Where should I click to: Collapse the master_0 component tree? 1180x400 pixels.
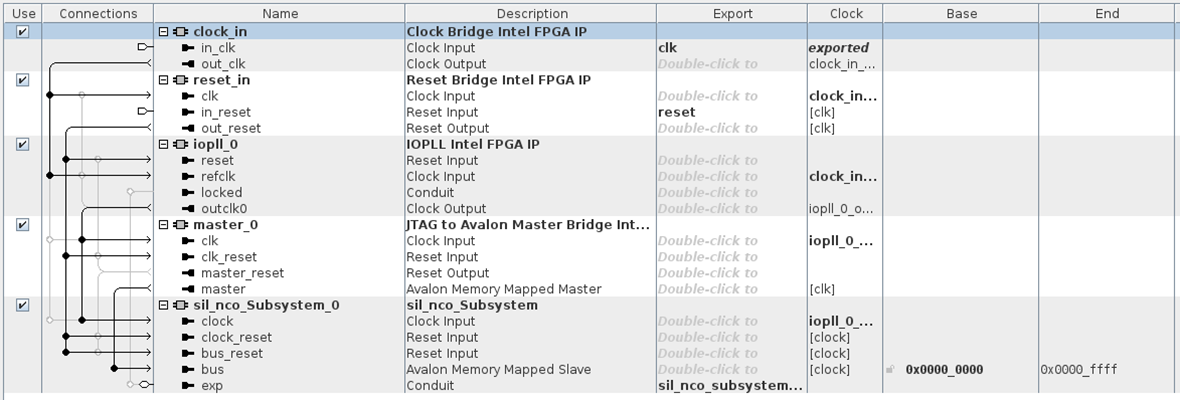163,225
